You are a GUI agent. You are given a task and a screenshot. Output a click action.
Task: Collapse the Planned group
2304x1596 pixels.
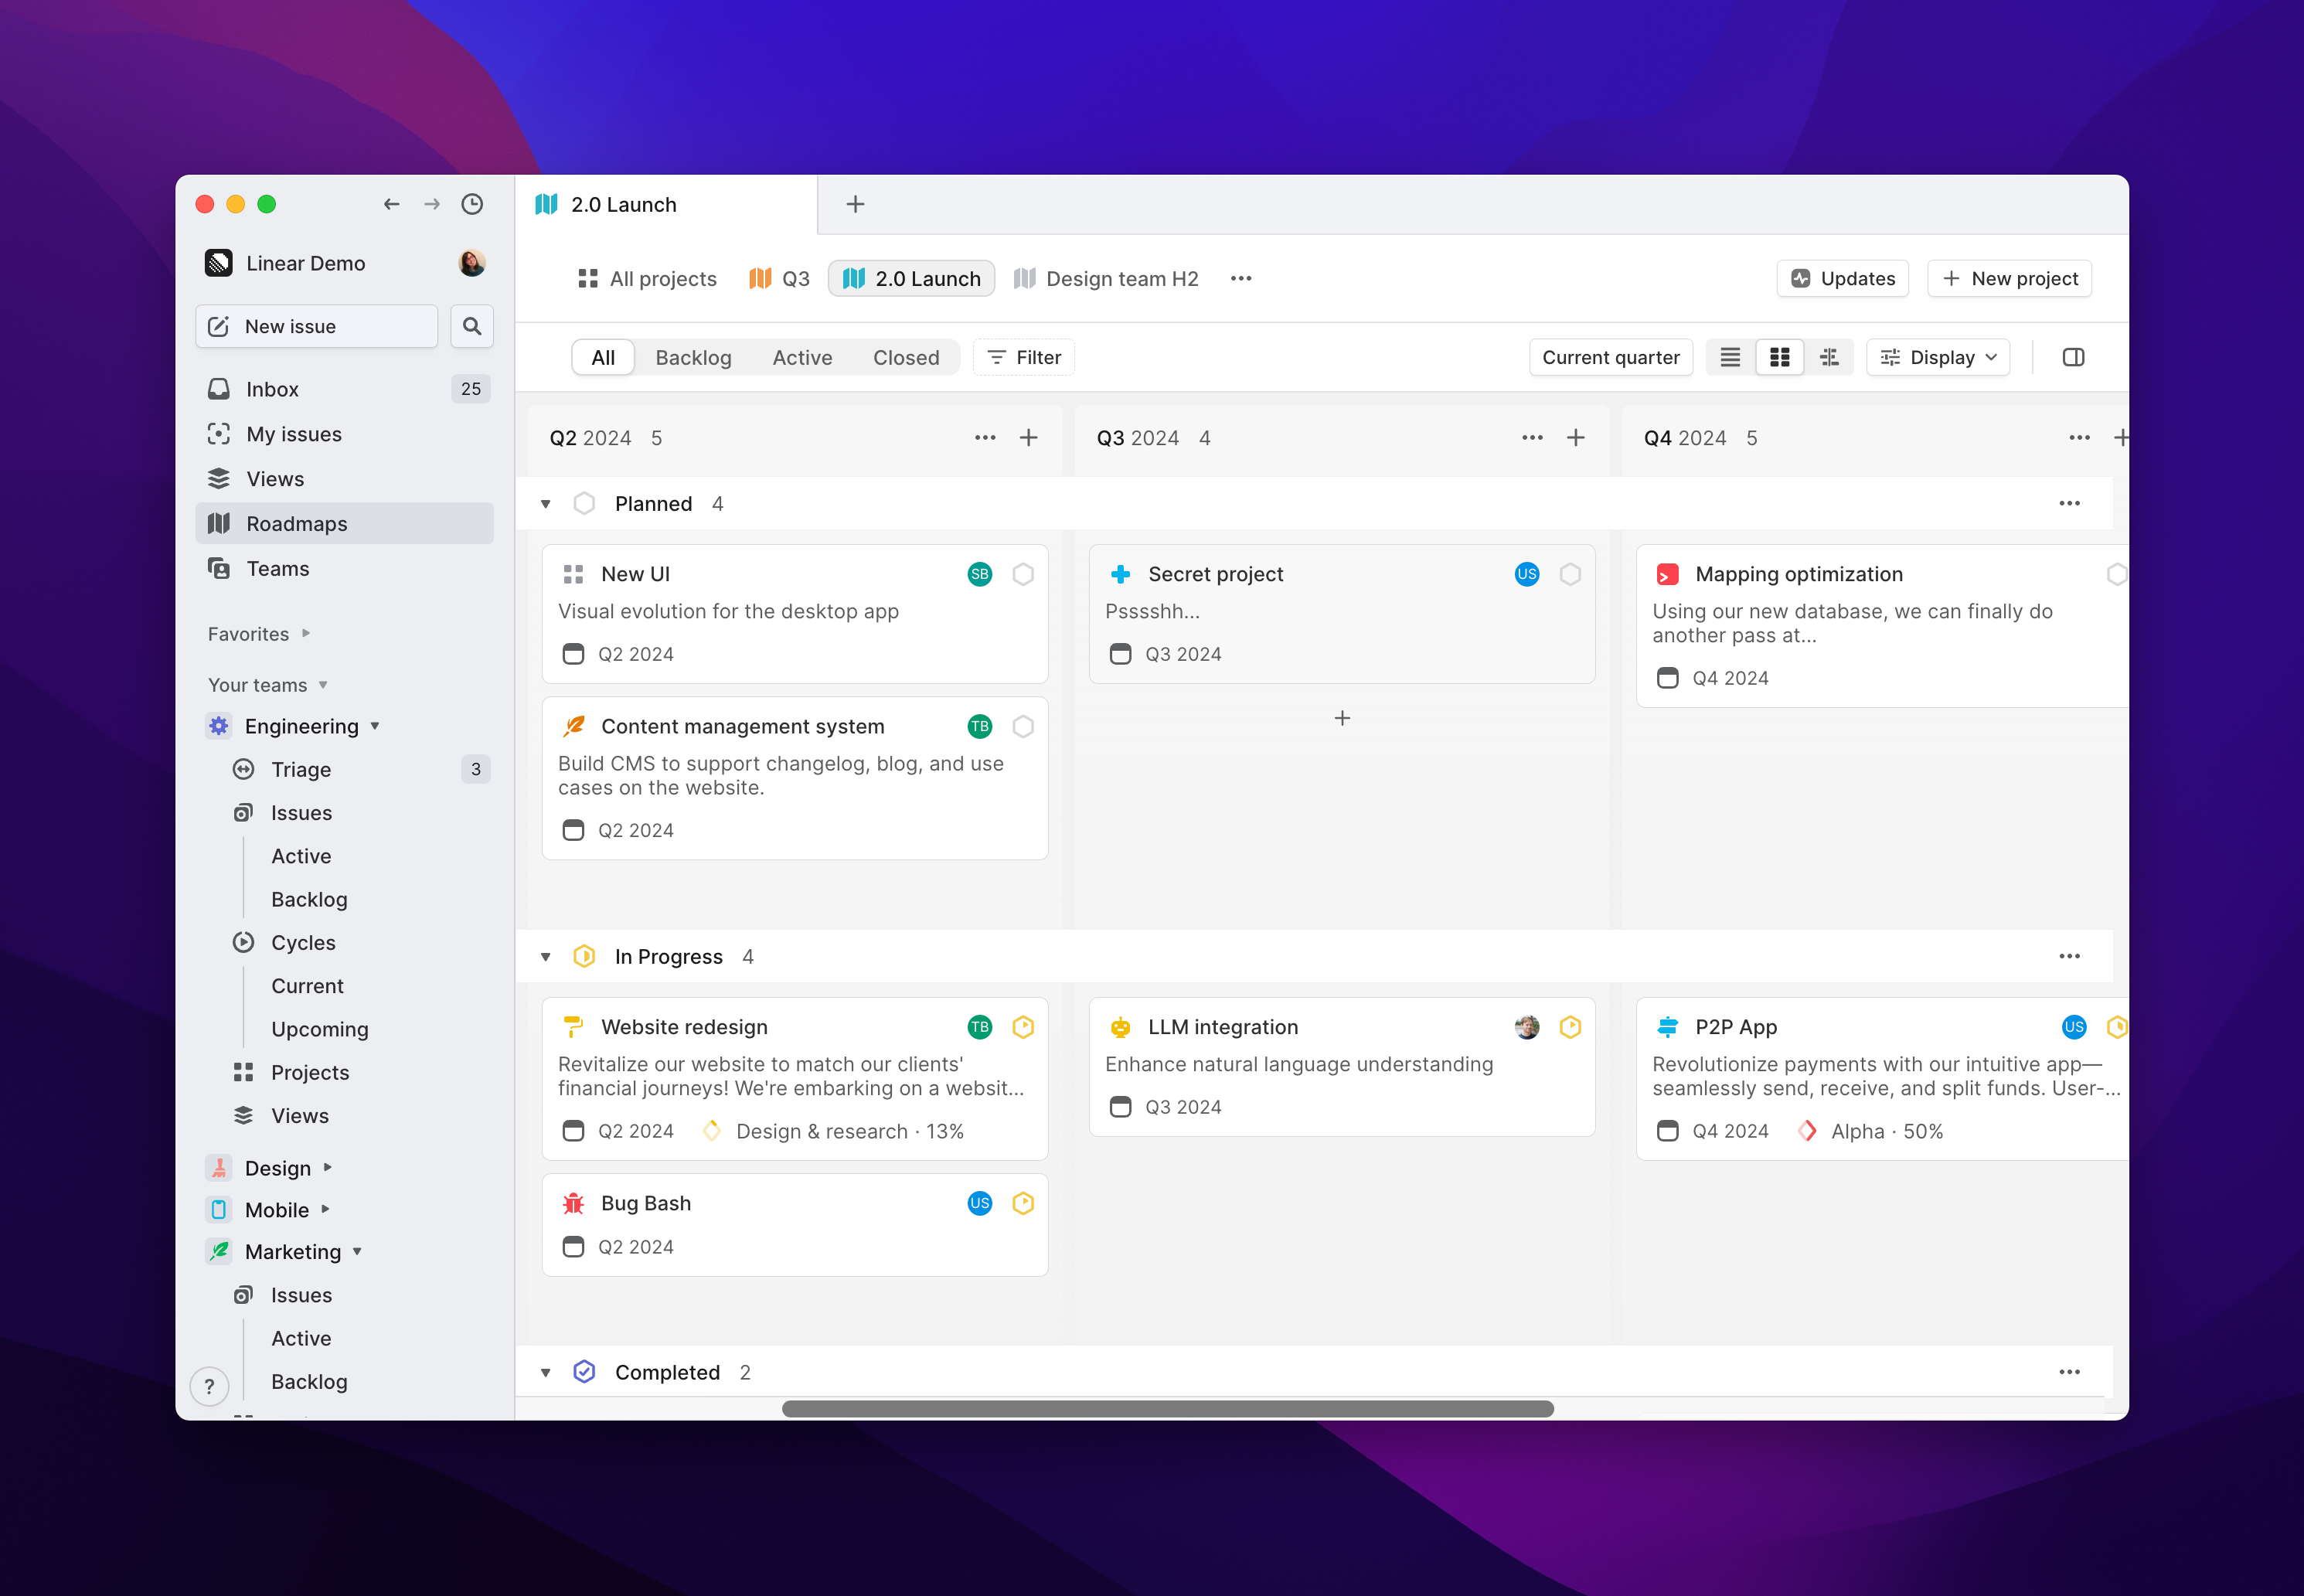click(x=546, y=504)
